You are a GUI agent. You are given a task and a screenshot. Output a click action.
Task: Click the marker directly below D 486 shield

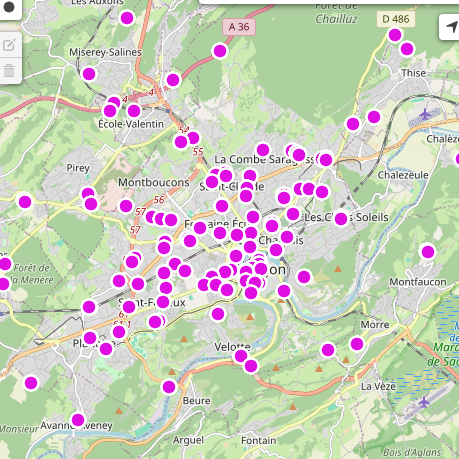point(395,35)
